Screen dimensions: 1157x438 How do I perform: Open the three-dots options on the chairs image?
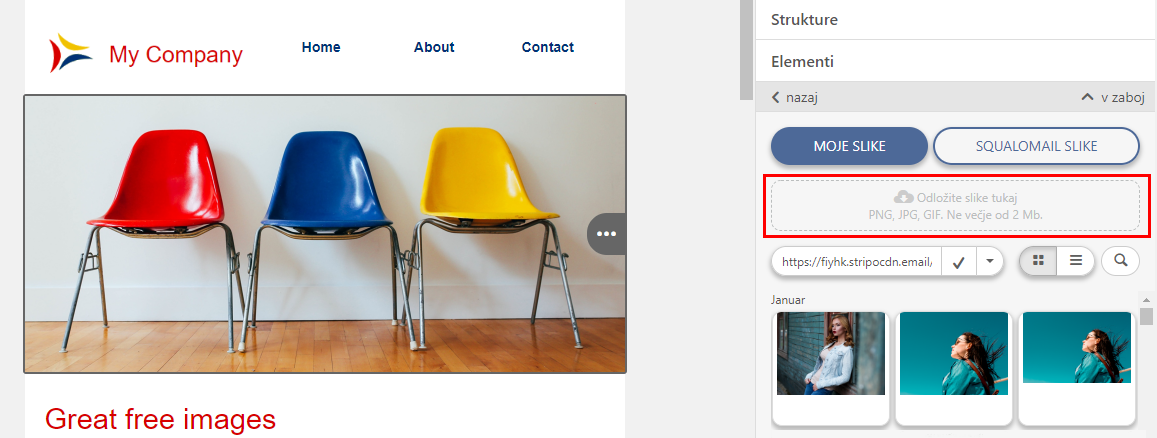pyautogui.click(x=607, y=234)
